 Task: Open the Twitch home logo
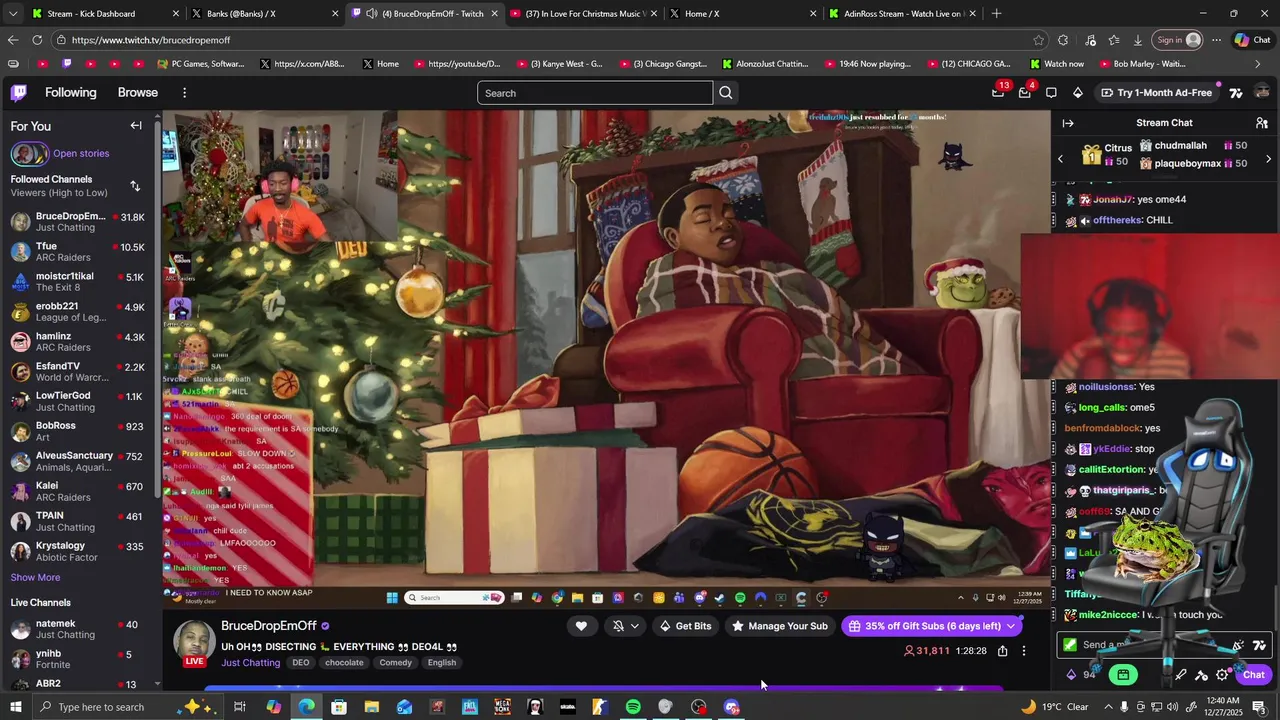click(19, 93)
